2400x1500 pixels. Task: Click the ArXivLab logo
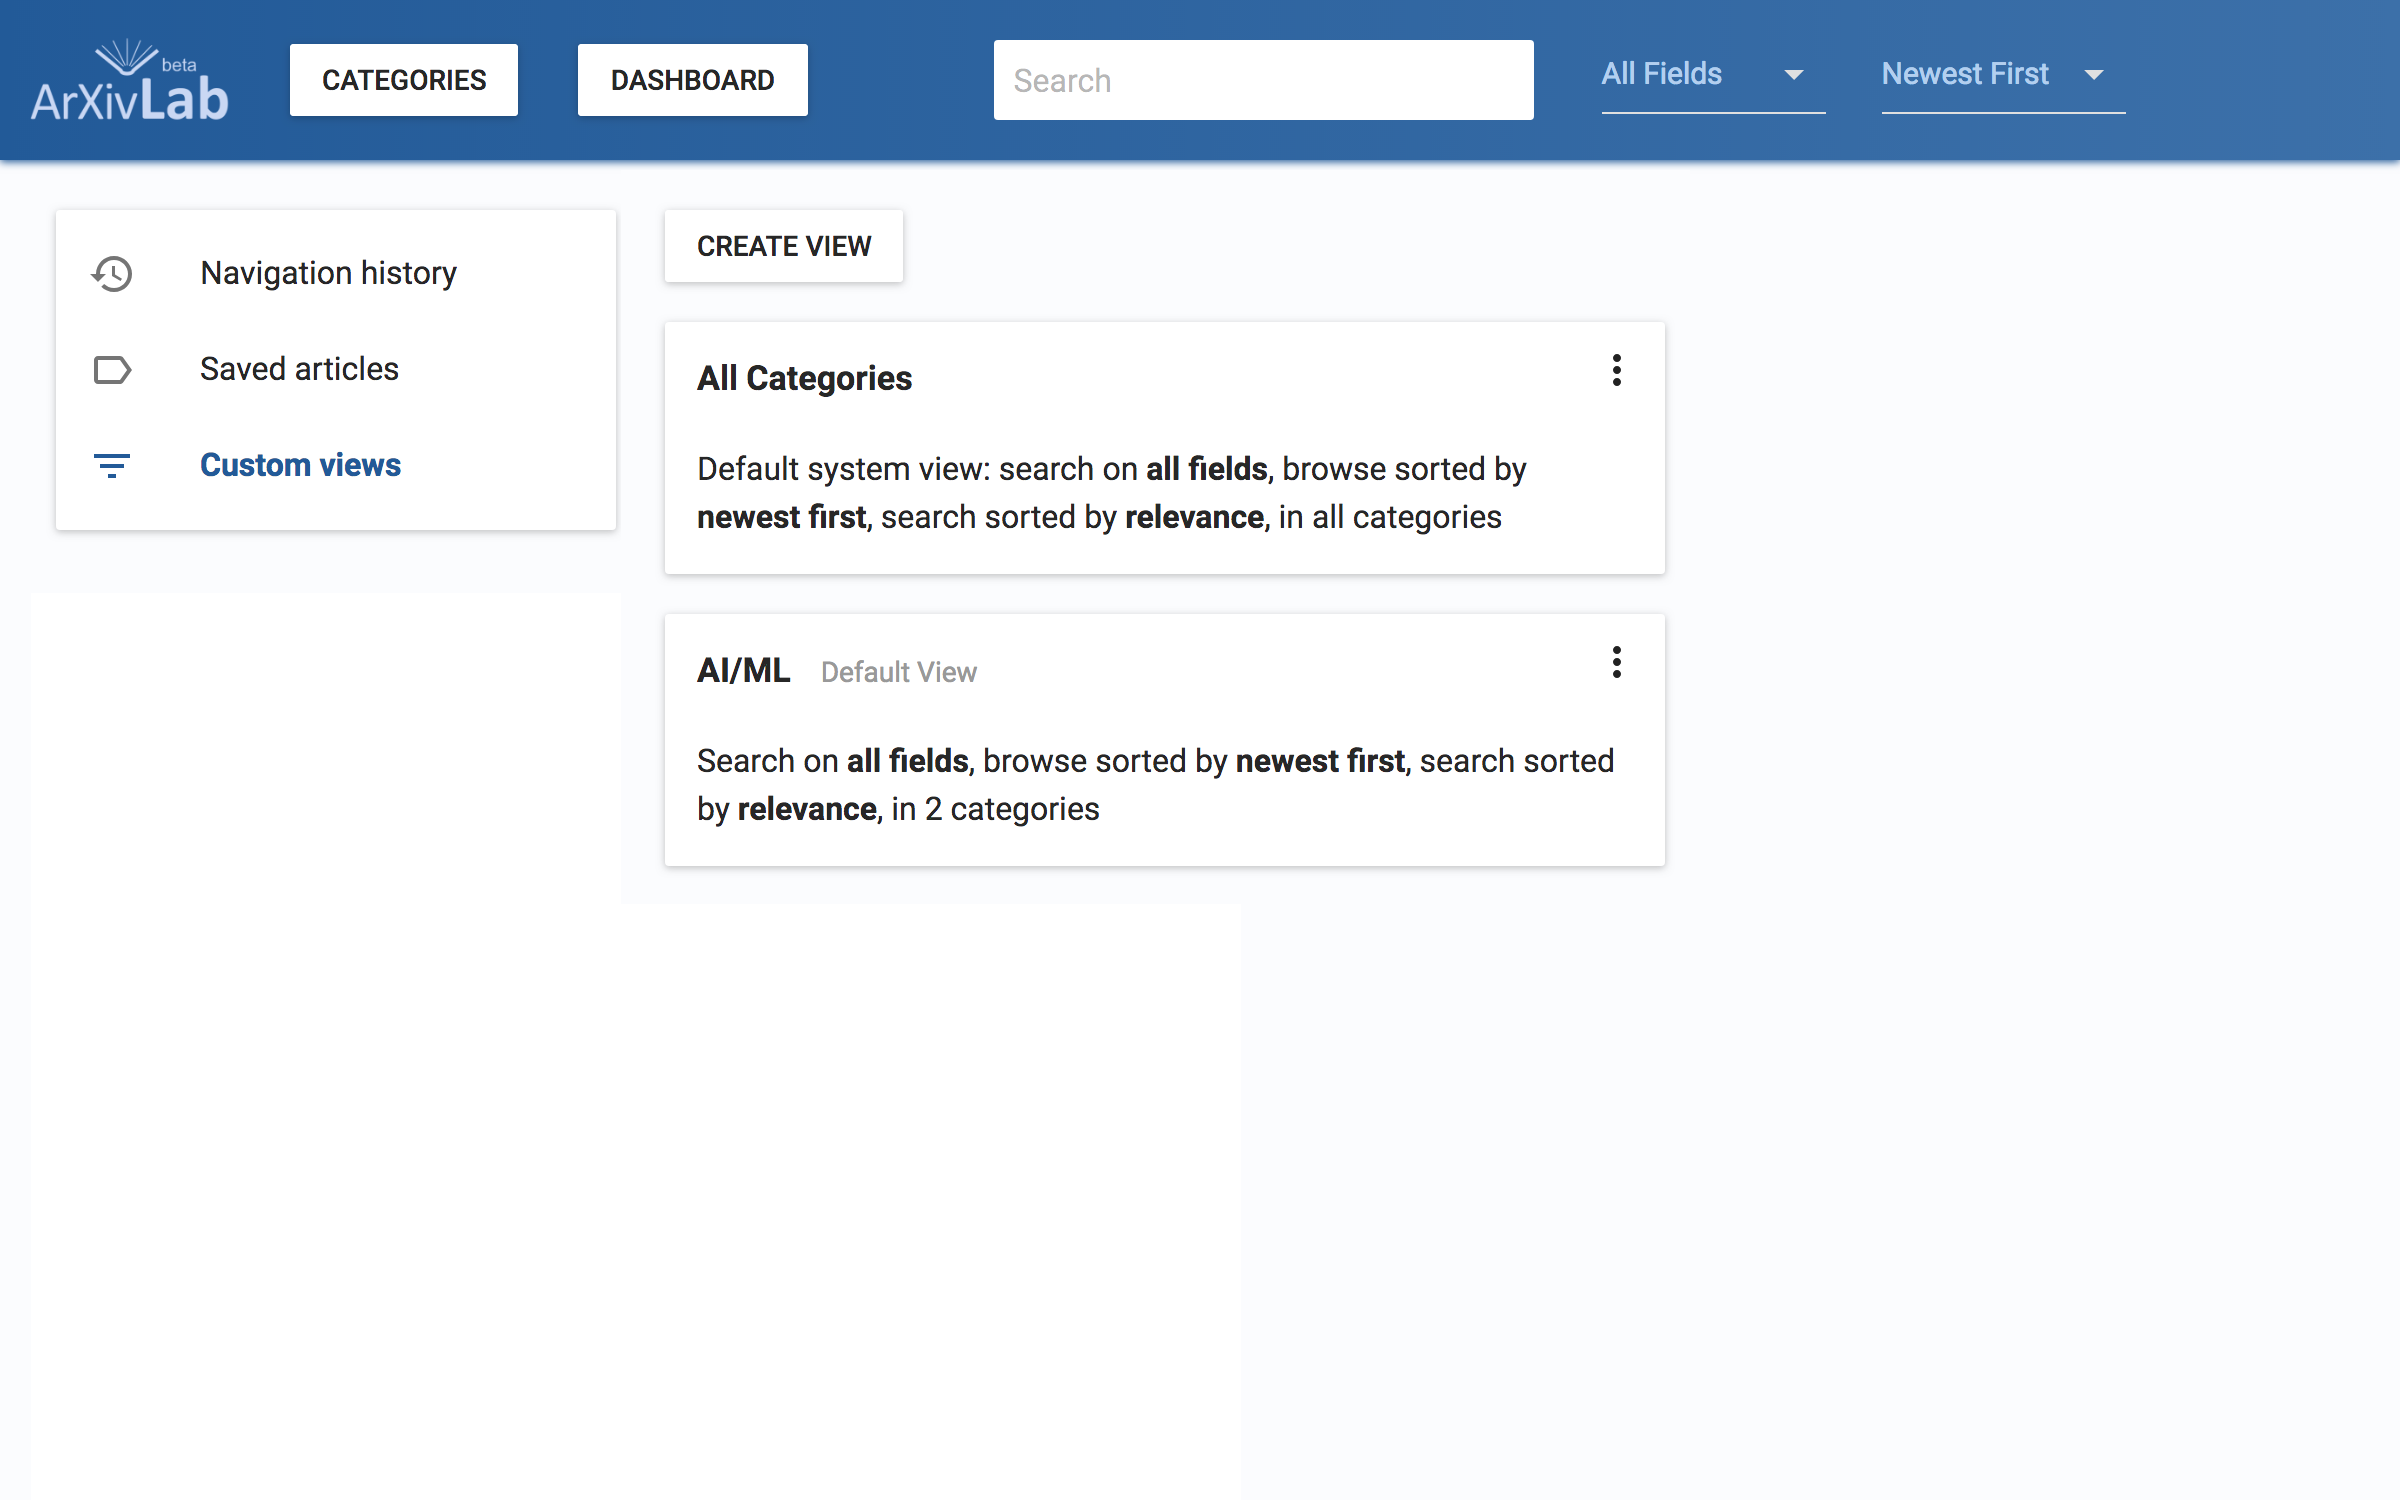point(130,82)
